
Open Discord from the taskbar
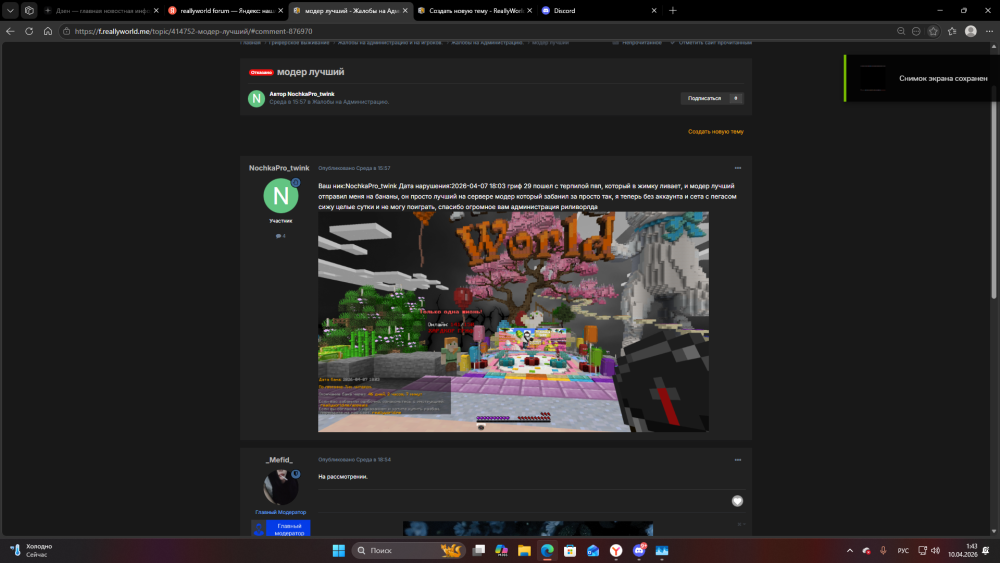pyautogui.click(x=639, y=550)
